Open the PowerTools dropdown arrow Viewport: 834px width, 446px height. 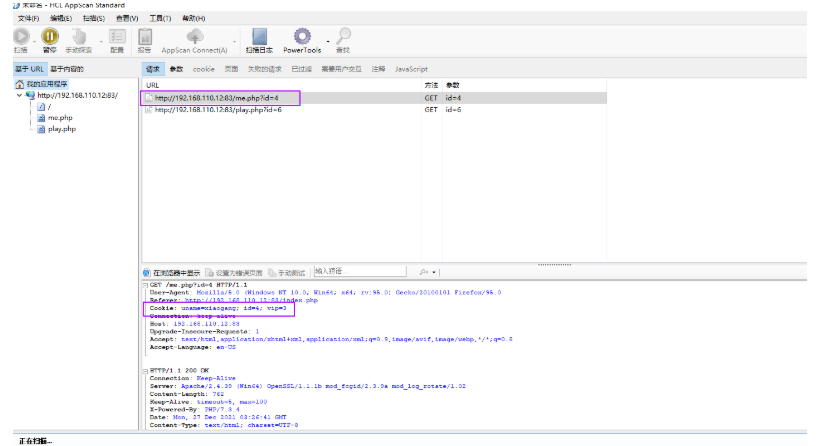(x=328, y=41)
